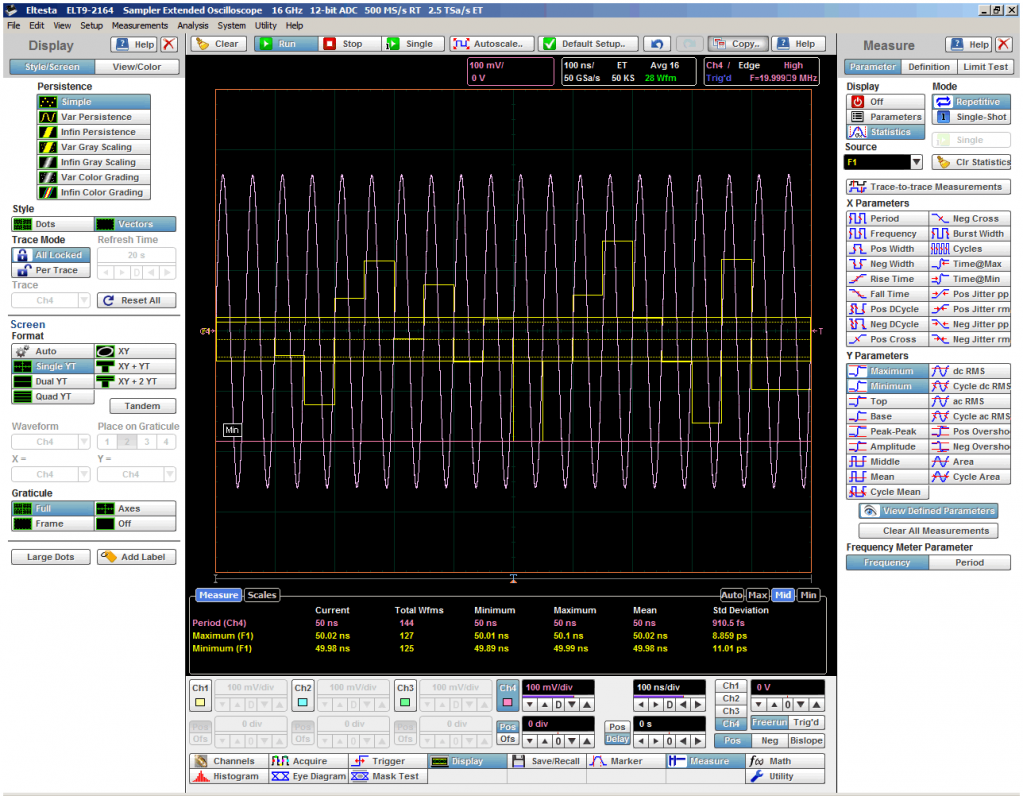Select Infin Color Grading persistence

[x=93, y=192]
